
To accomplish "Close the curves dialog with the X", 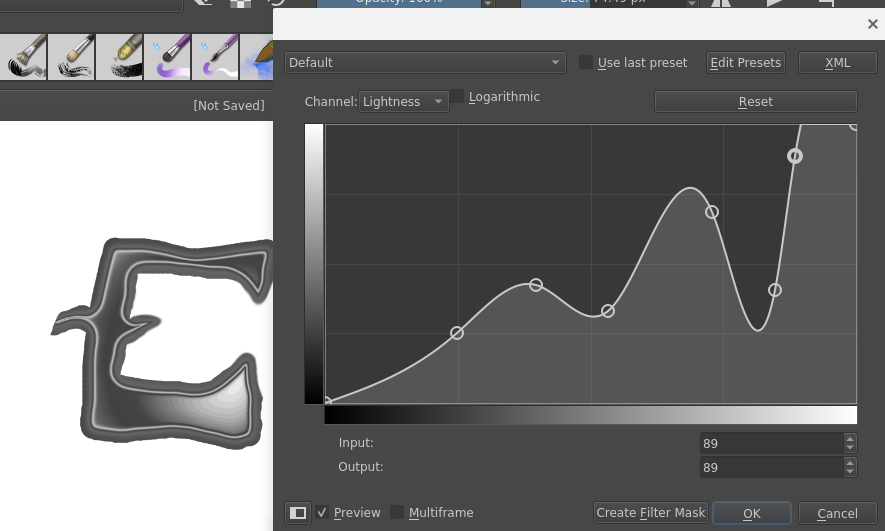I will (x=873, y=24).
